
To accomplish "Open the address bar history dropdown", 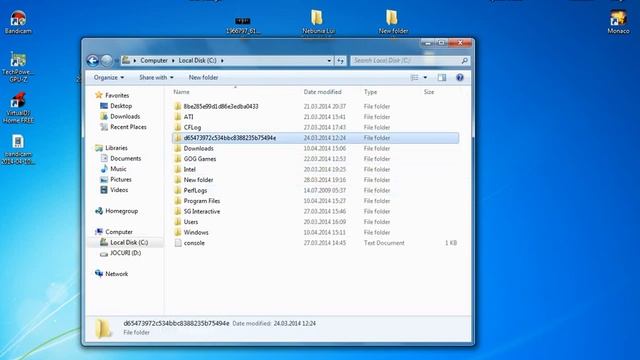I will click(x=329, y=61).
